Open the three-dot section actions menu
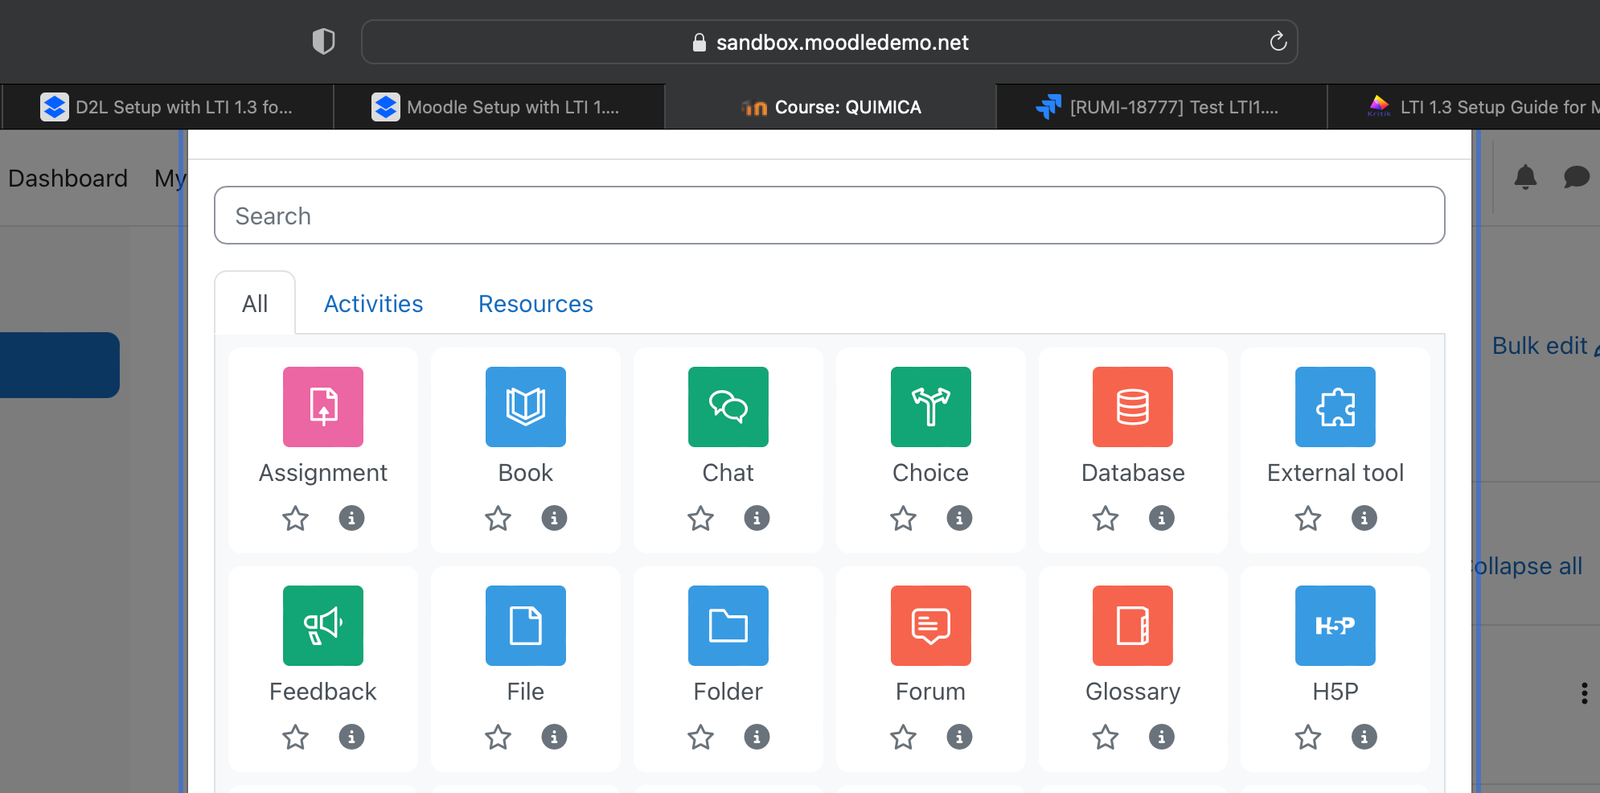The height and width of the screenshot is (793, 1600). click(1584, 693)
